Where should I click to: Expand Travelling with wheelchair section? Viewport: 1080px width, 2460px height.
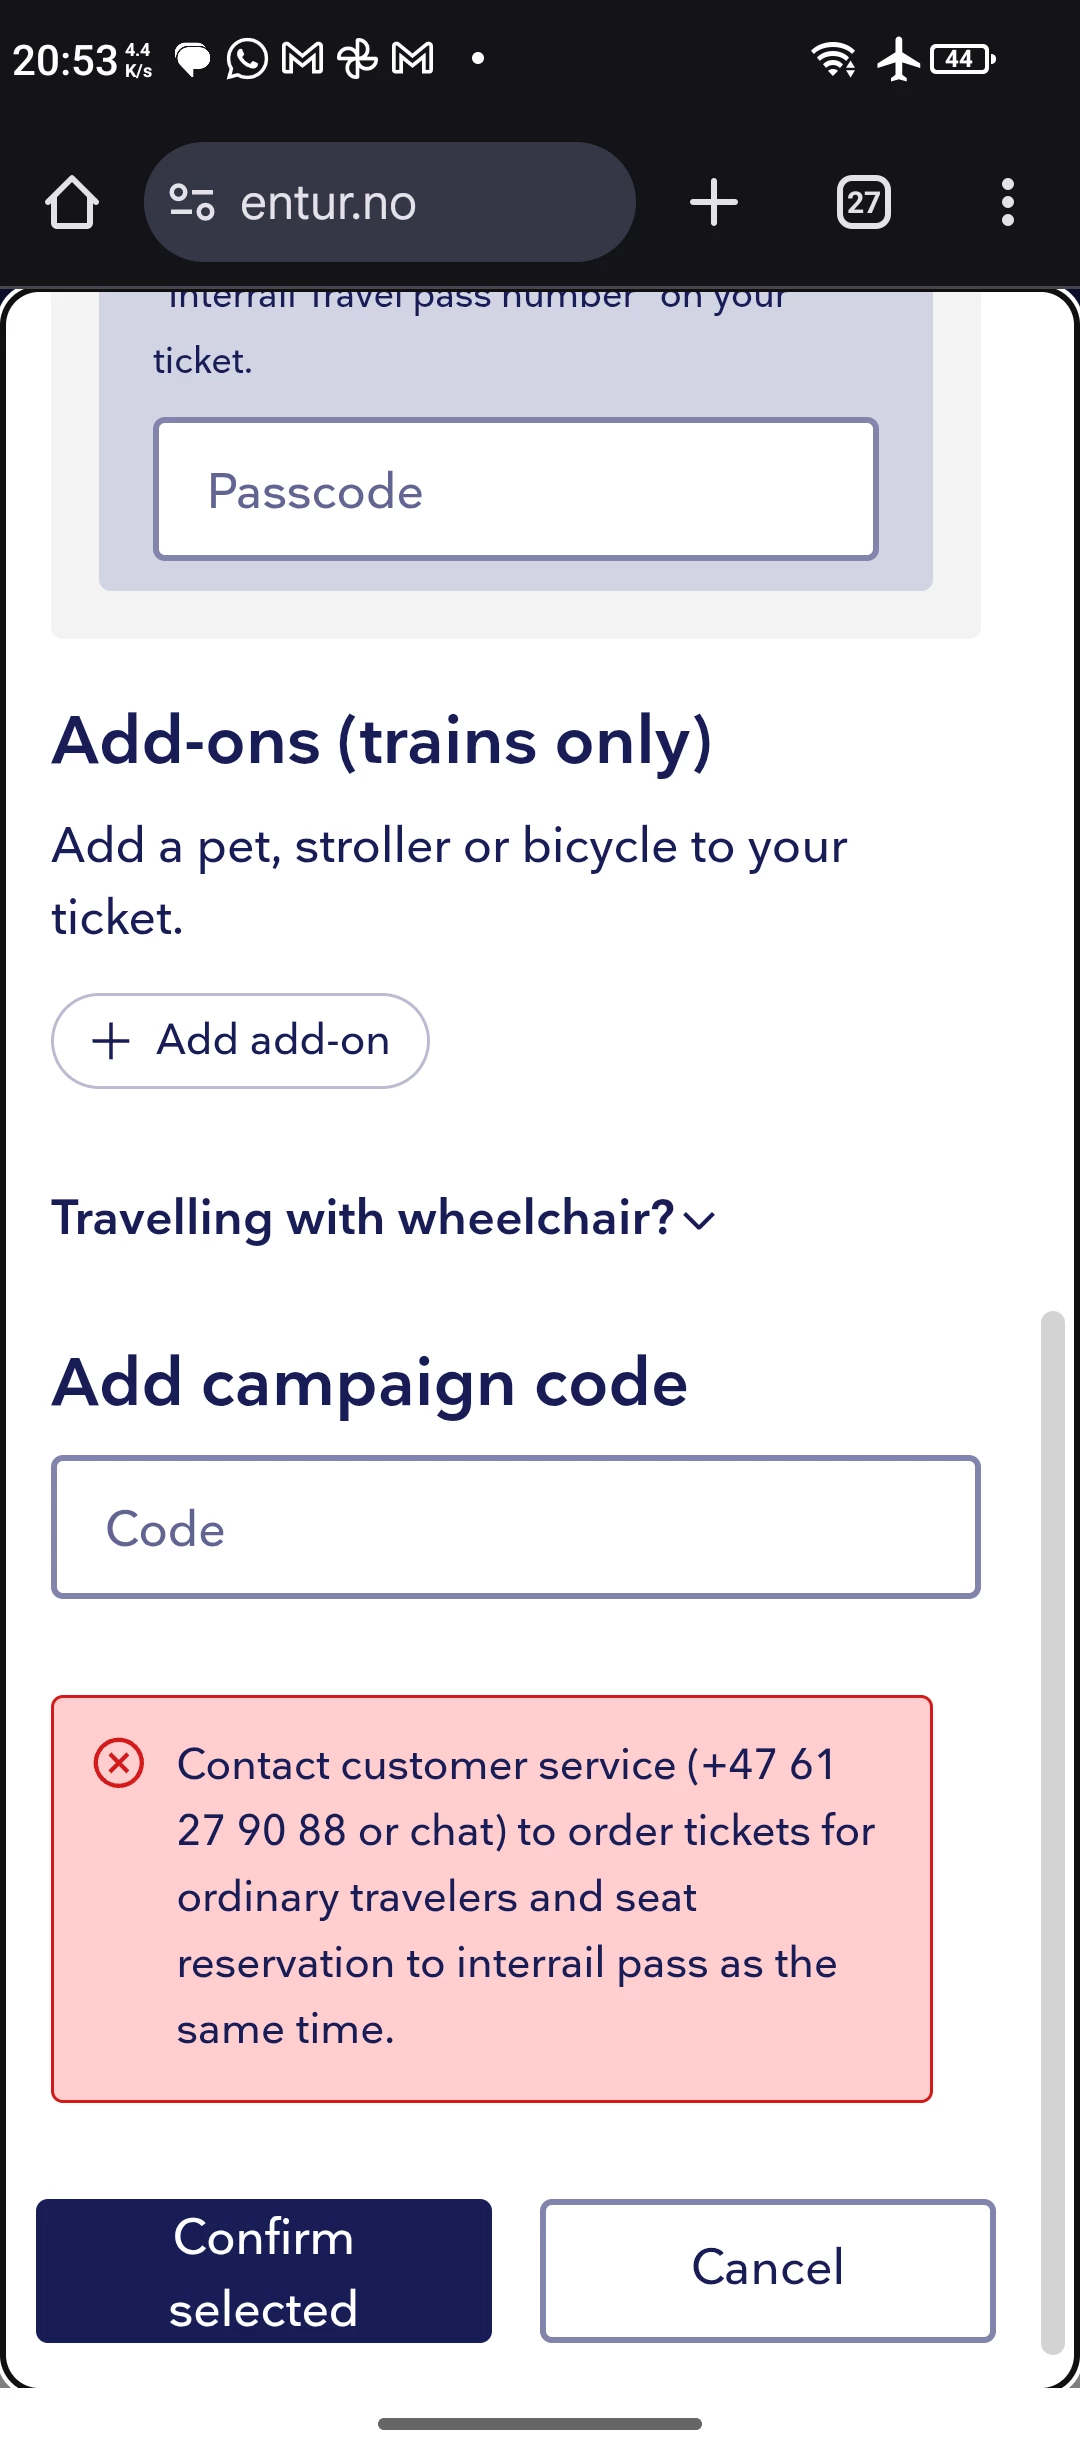(x=384, y=1219)
